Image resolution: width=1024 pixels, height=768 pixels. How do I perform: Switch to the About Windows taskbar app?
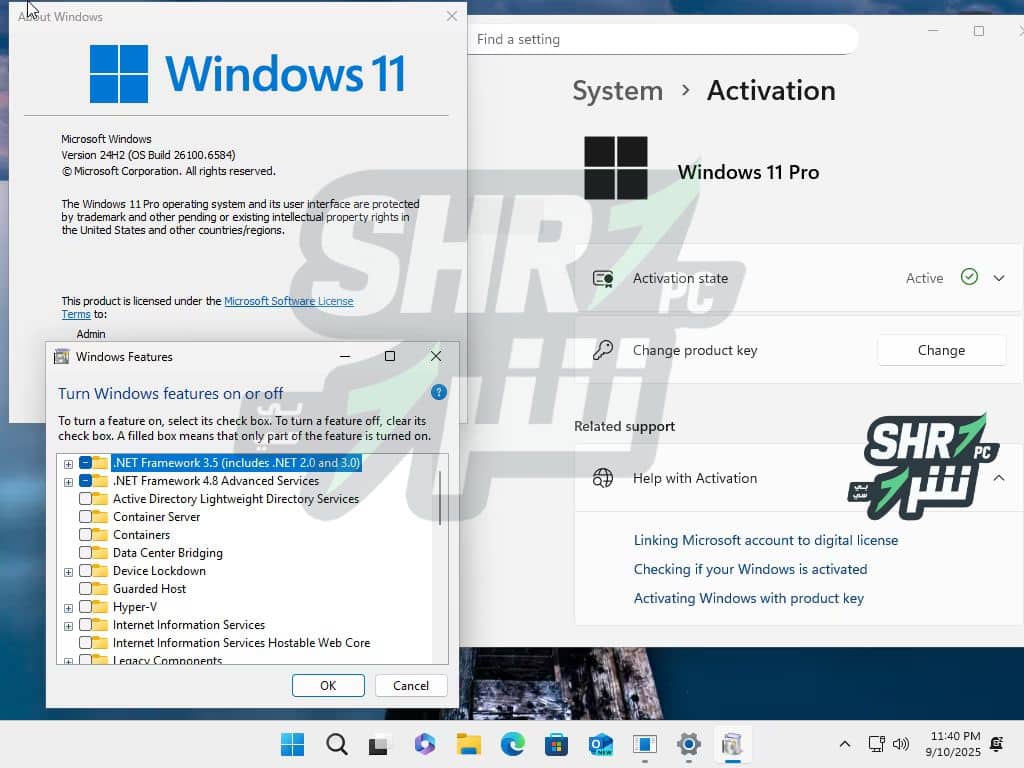coord(645,744)
